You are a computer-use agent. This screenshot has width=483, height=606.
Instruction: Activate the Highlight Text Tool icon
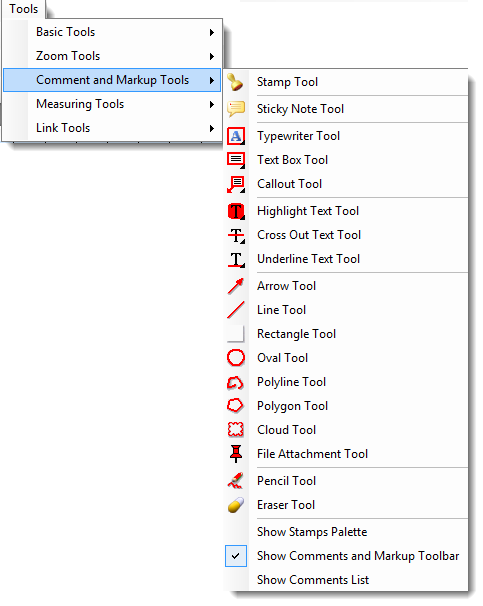coord(236,211)
